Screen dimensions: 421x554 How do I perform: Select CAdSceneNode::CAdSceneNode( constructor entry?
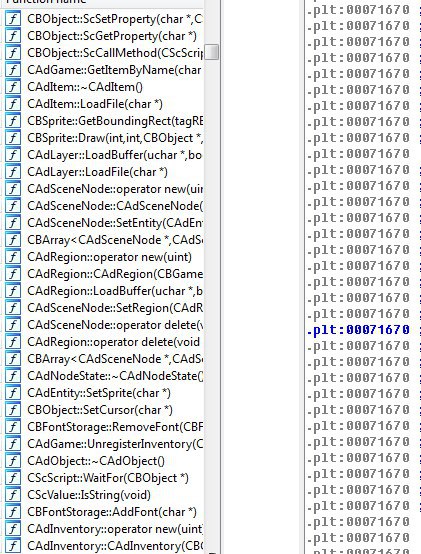click(x=115, y=206)
